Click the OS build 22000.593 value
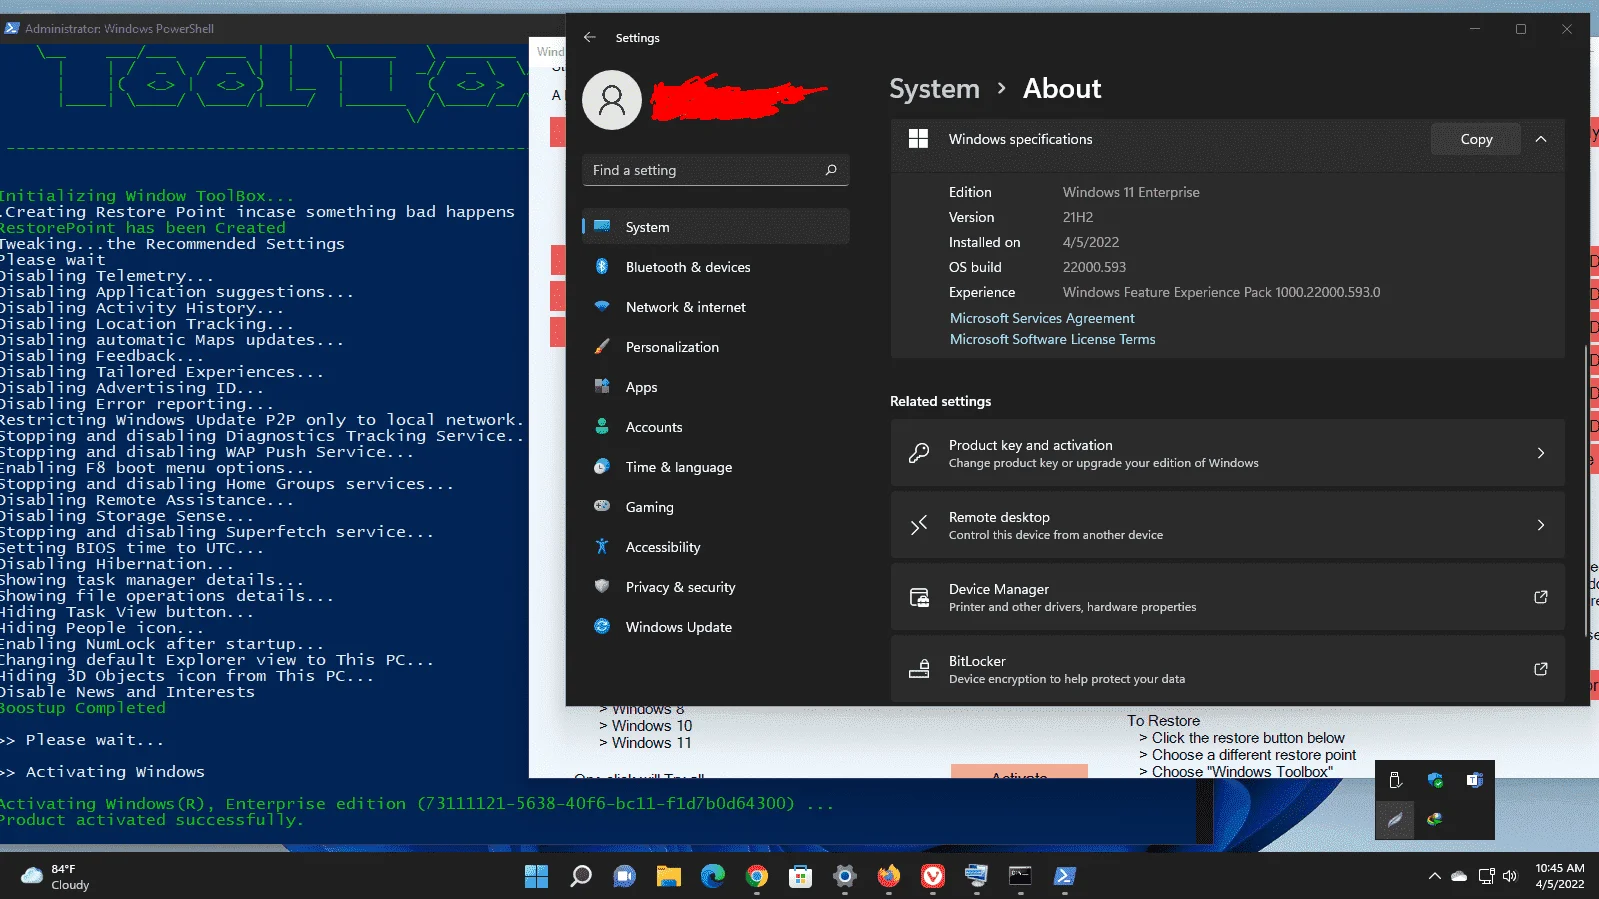Image resolution: width=1599 pixels, height=899 pixels. tap(1094, 267)
